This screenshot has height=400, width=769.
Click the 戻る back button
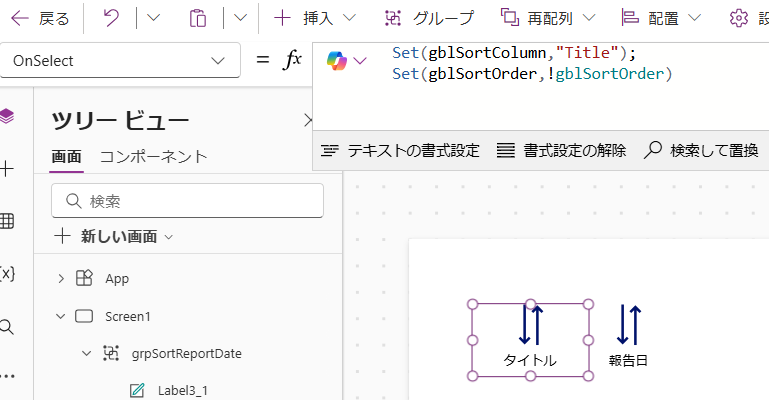(x=40, y=19)
